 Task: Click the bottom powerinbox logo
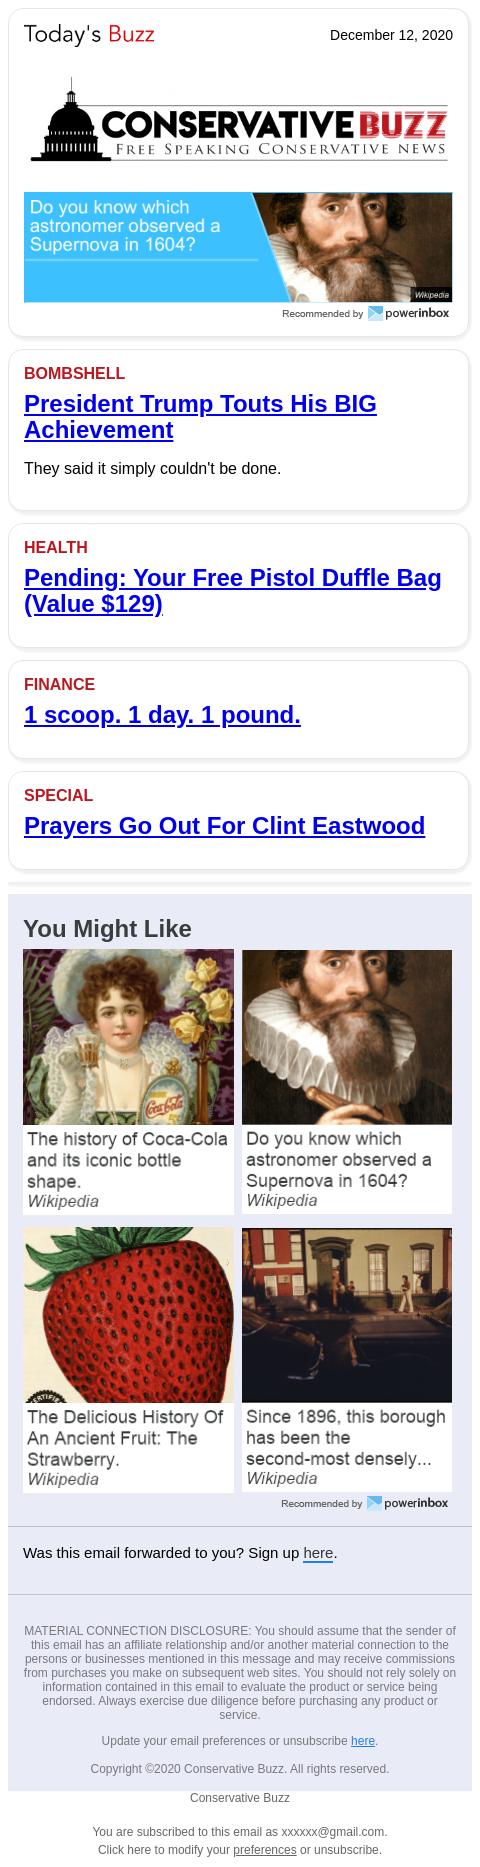(x=408, y=1503)
